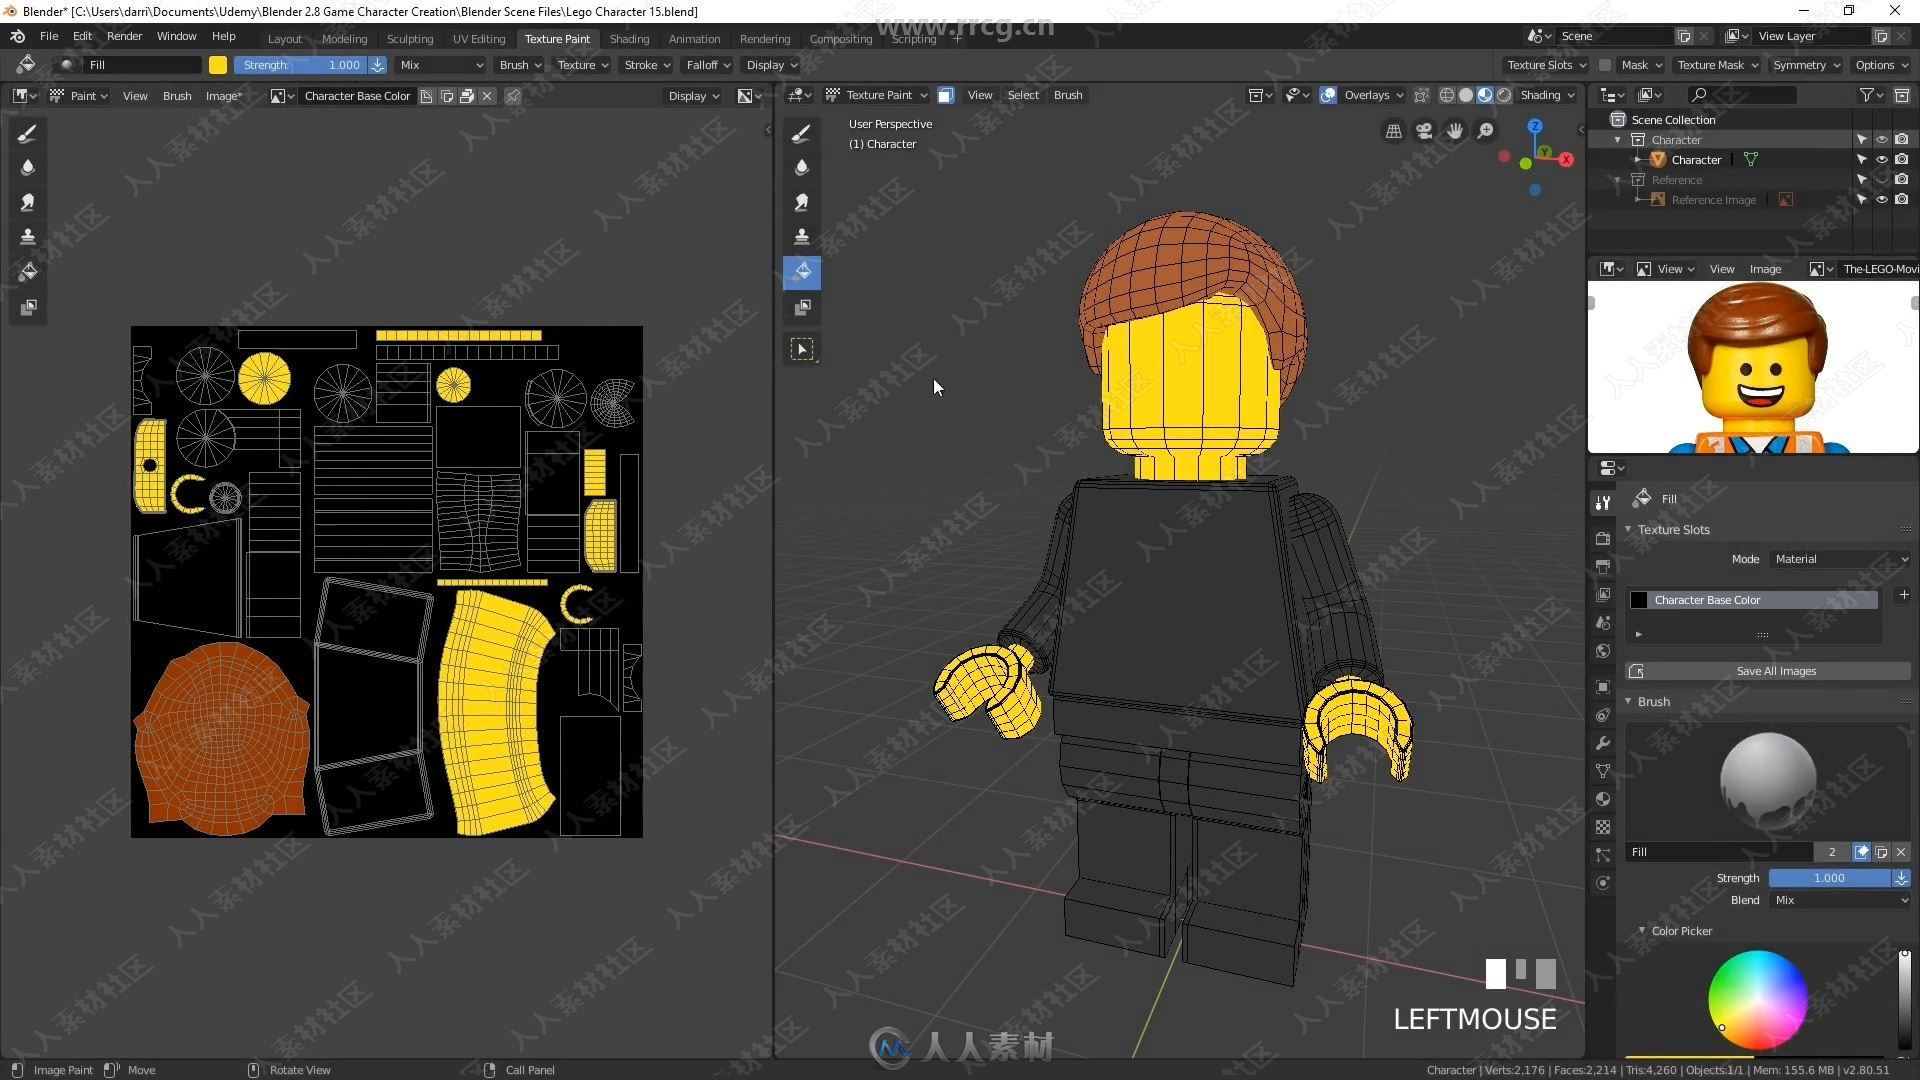Viewport: 1920px width, 1080px height.
Task: Add a new texture slot with plus button
Action: [1904, 595]
